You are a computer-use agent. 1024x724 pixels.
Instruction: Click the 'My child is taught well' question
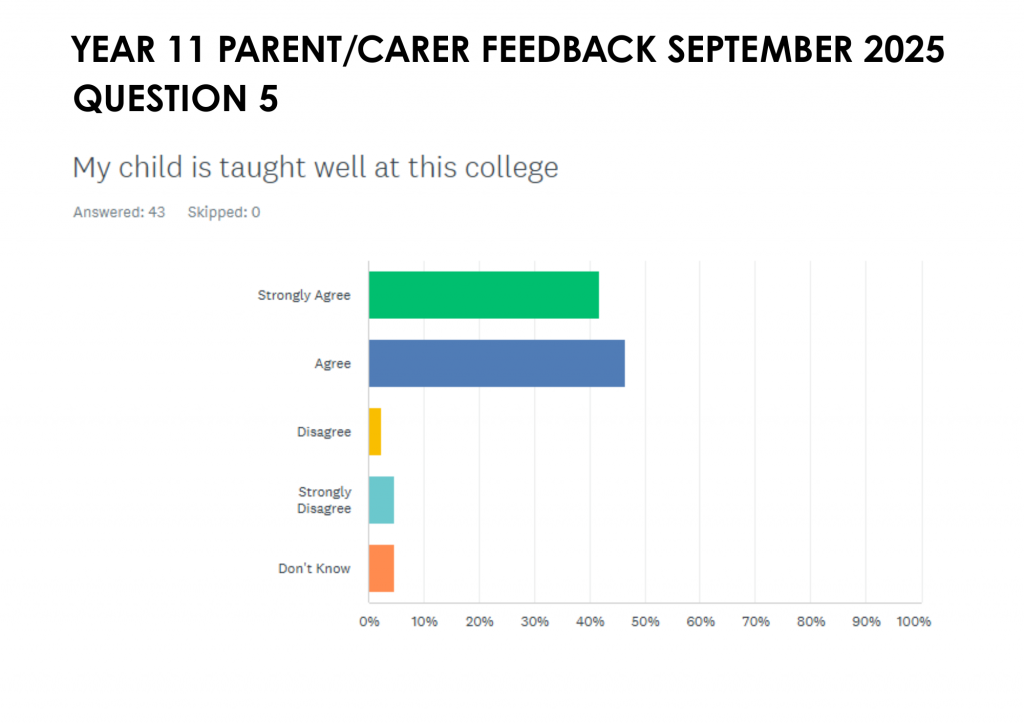click(315, 167)
